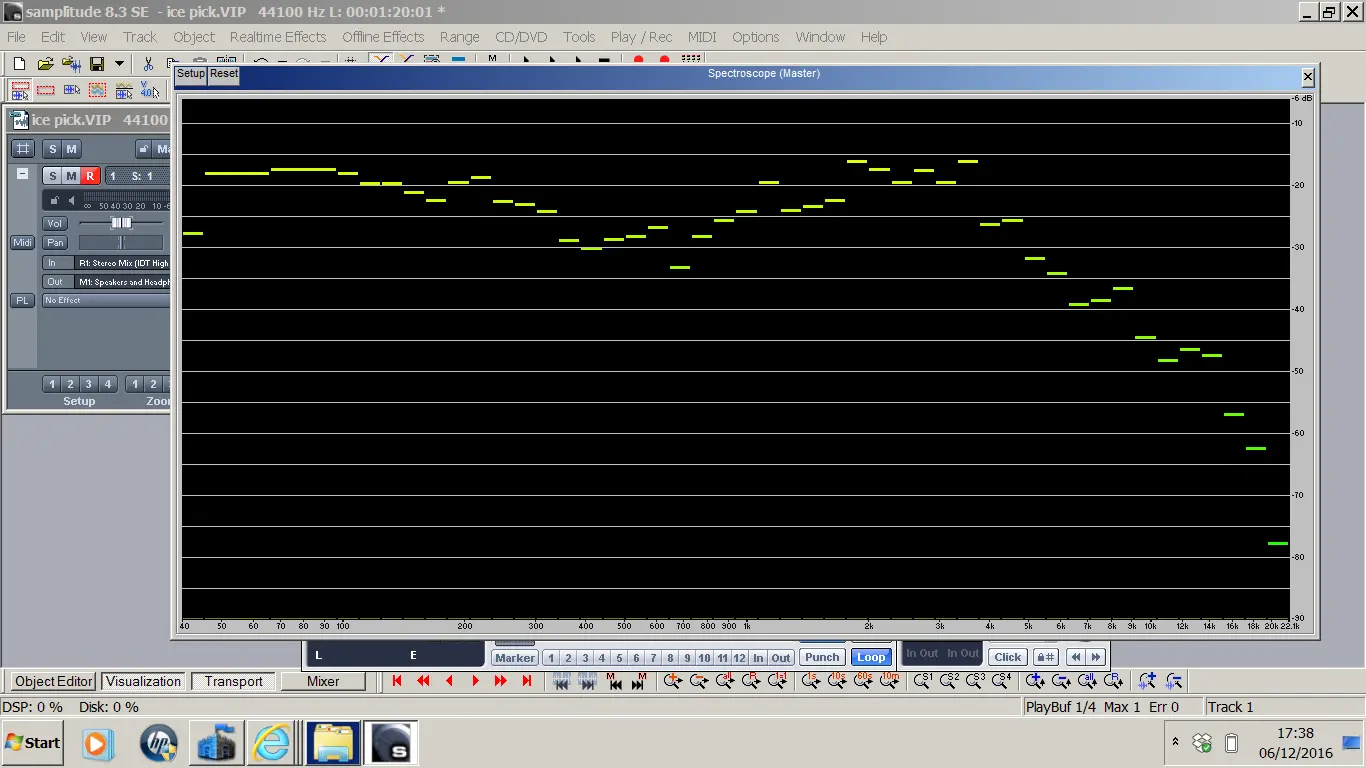Screen dimensions: 1366x768
Task: Click the red play forward arrow
Action: pyautogui.click(x=475, y=681)
